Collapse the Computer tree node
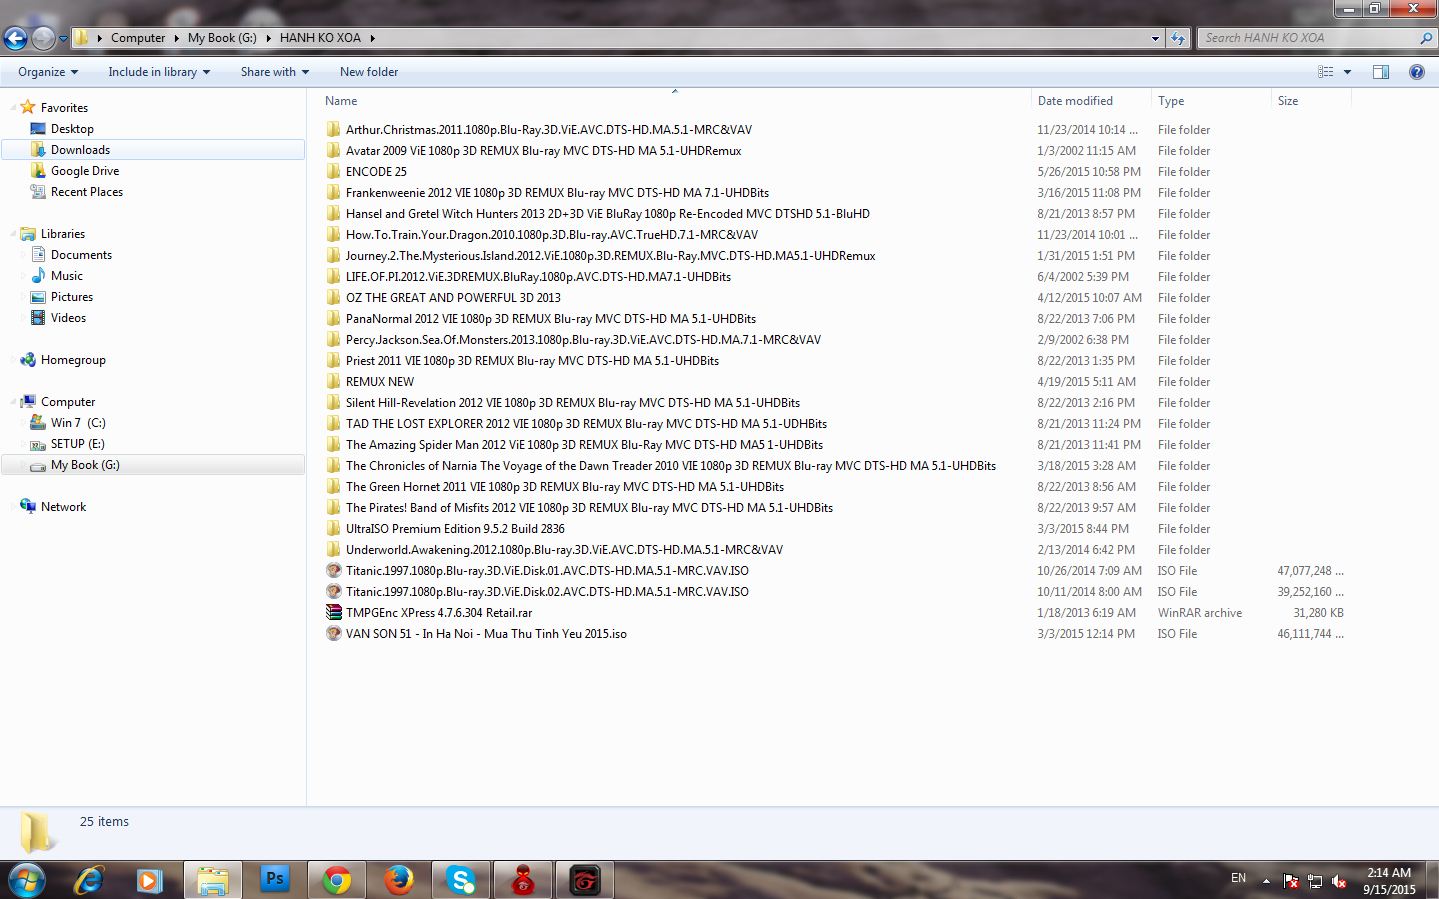 click(14, 402)
